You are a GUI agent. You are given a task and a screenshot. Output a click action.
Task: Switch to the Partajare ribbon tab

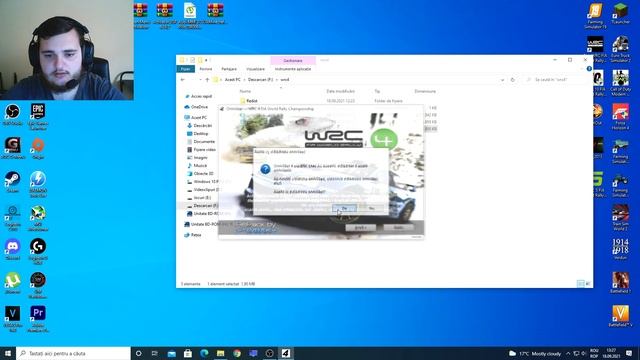(229, 69)
